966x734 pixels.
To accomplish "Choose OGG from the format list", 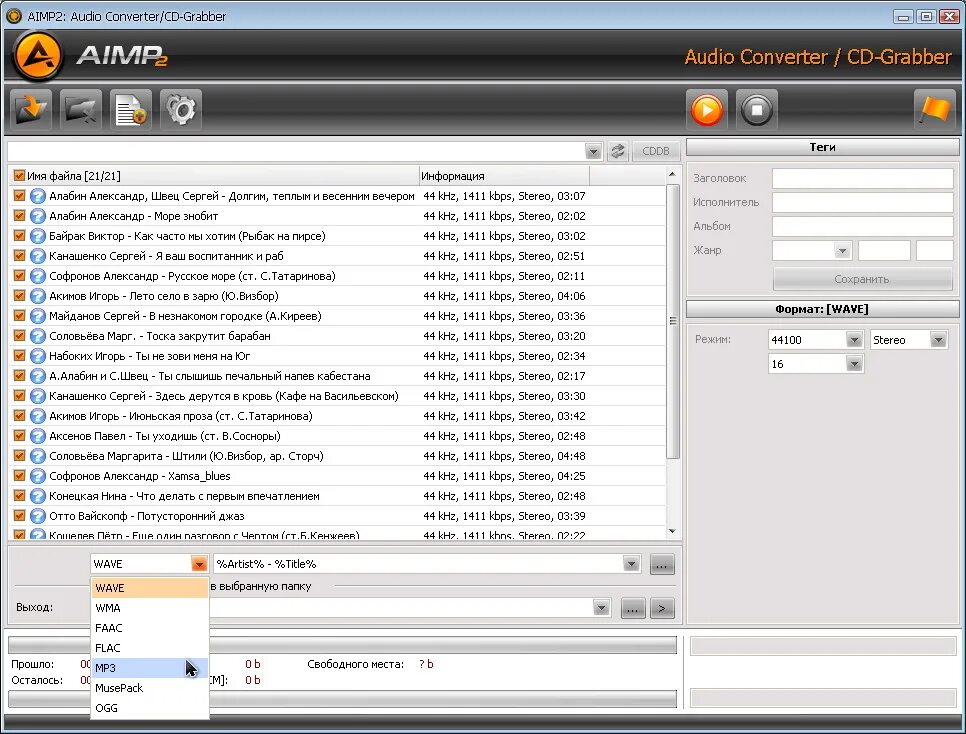I will (150, 708).
